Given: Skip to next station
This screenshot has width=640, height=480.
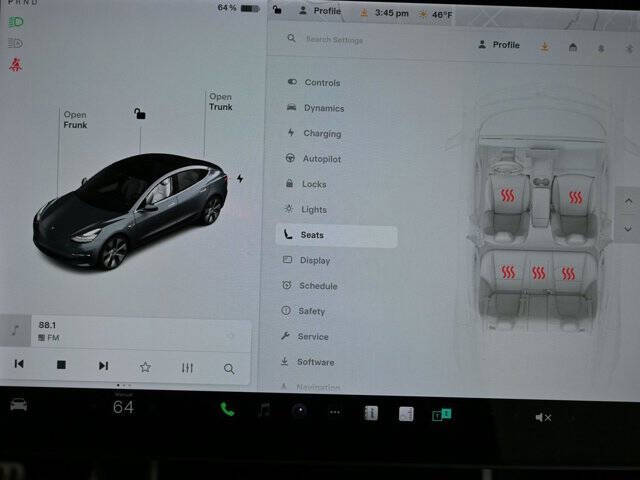Looking at the screenshot, I should [x=103, y=366].
